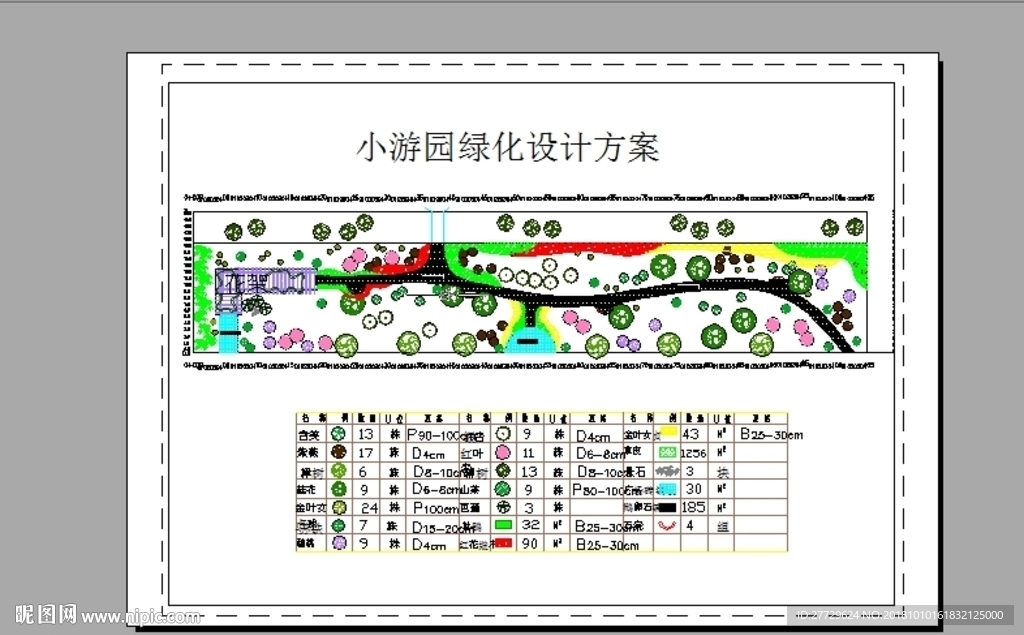This screenshot has width=1024, height=635.
Task: Click the purple plant symbol in the bottom-left legend row
Action: (x=339, y=542)
